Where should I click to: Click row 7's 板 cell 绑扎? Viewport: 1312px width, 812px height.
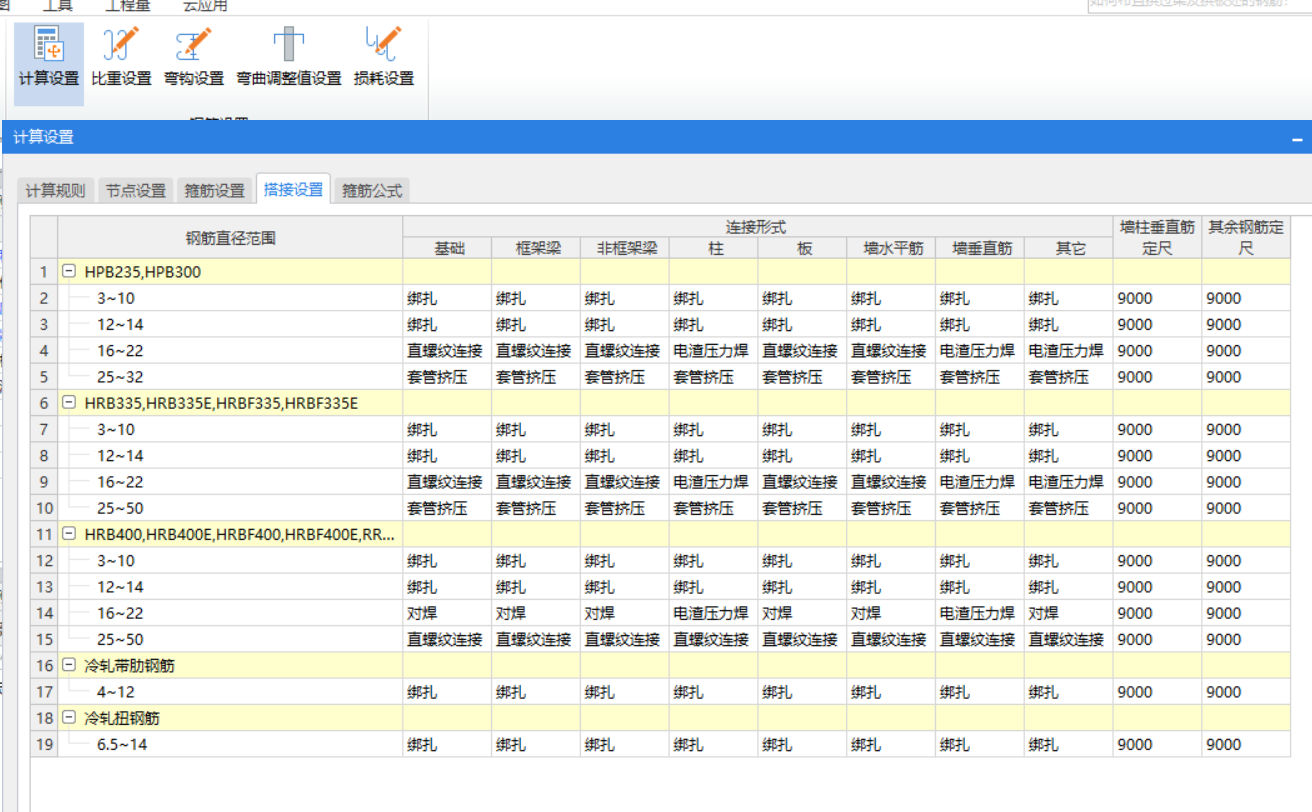coord(803,429)
